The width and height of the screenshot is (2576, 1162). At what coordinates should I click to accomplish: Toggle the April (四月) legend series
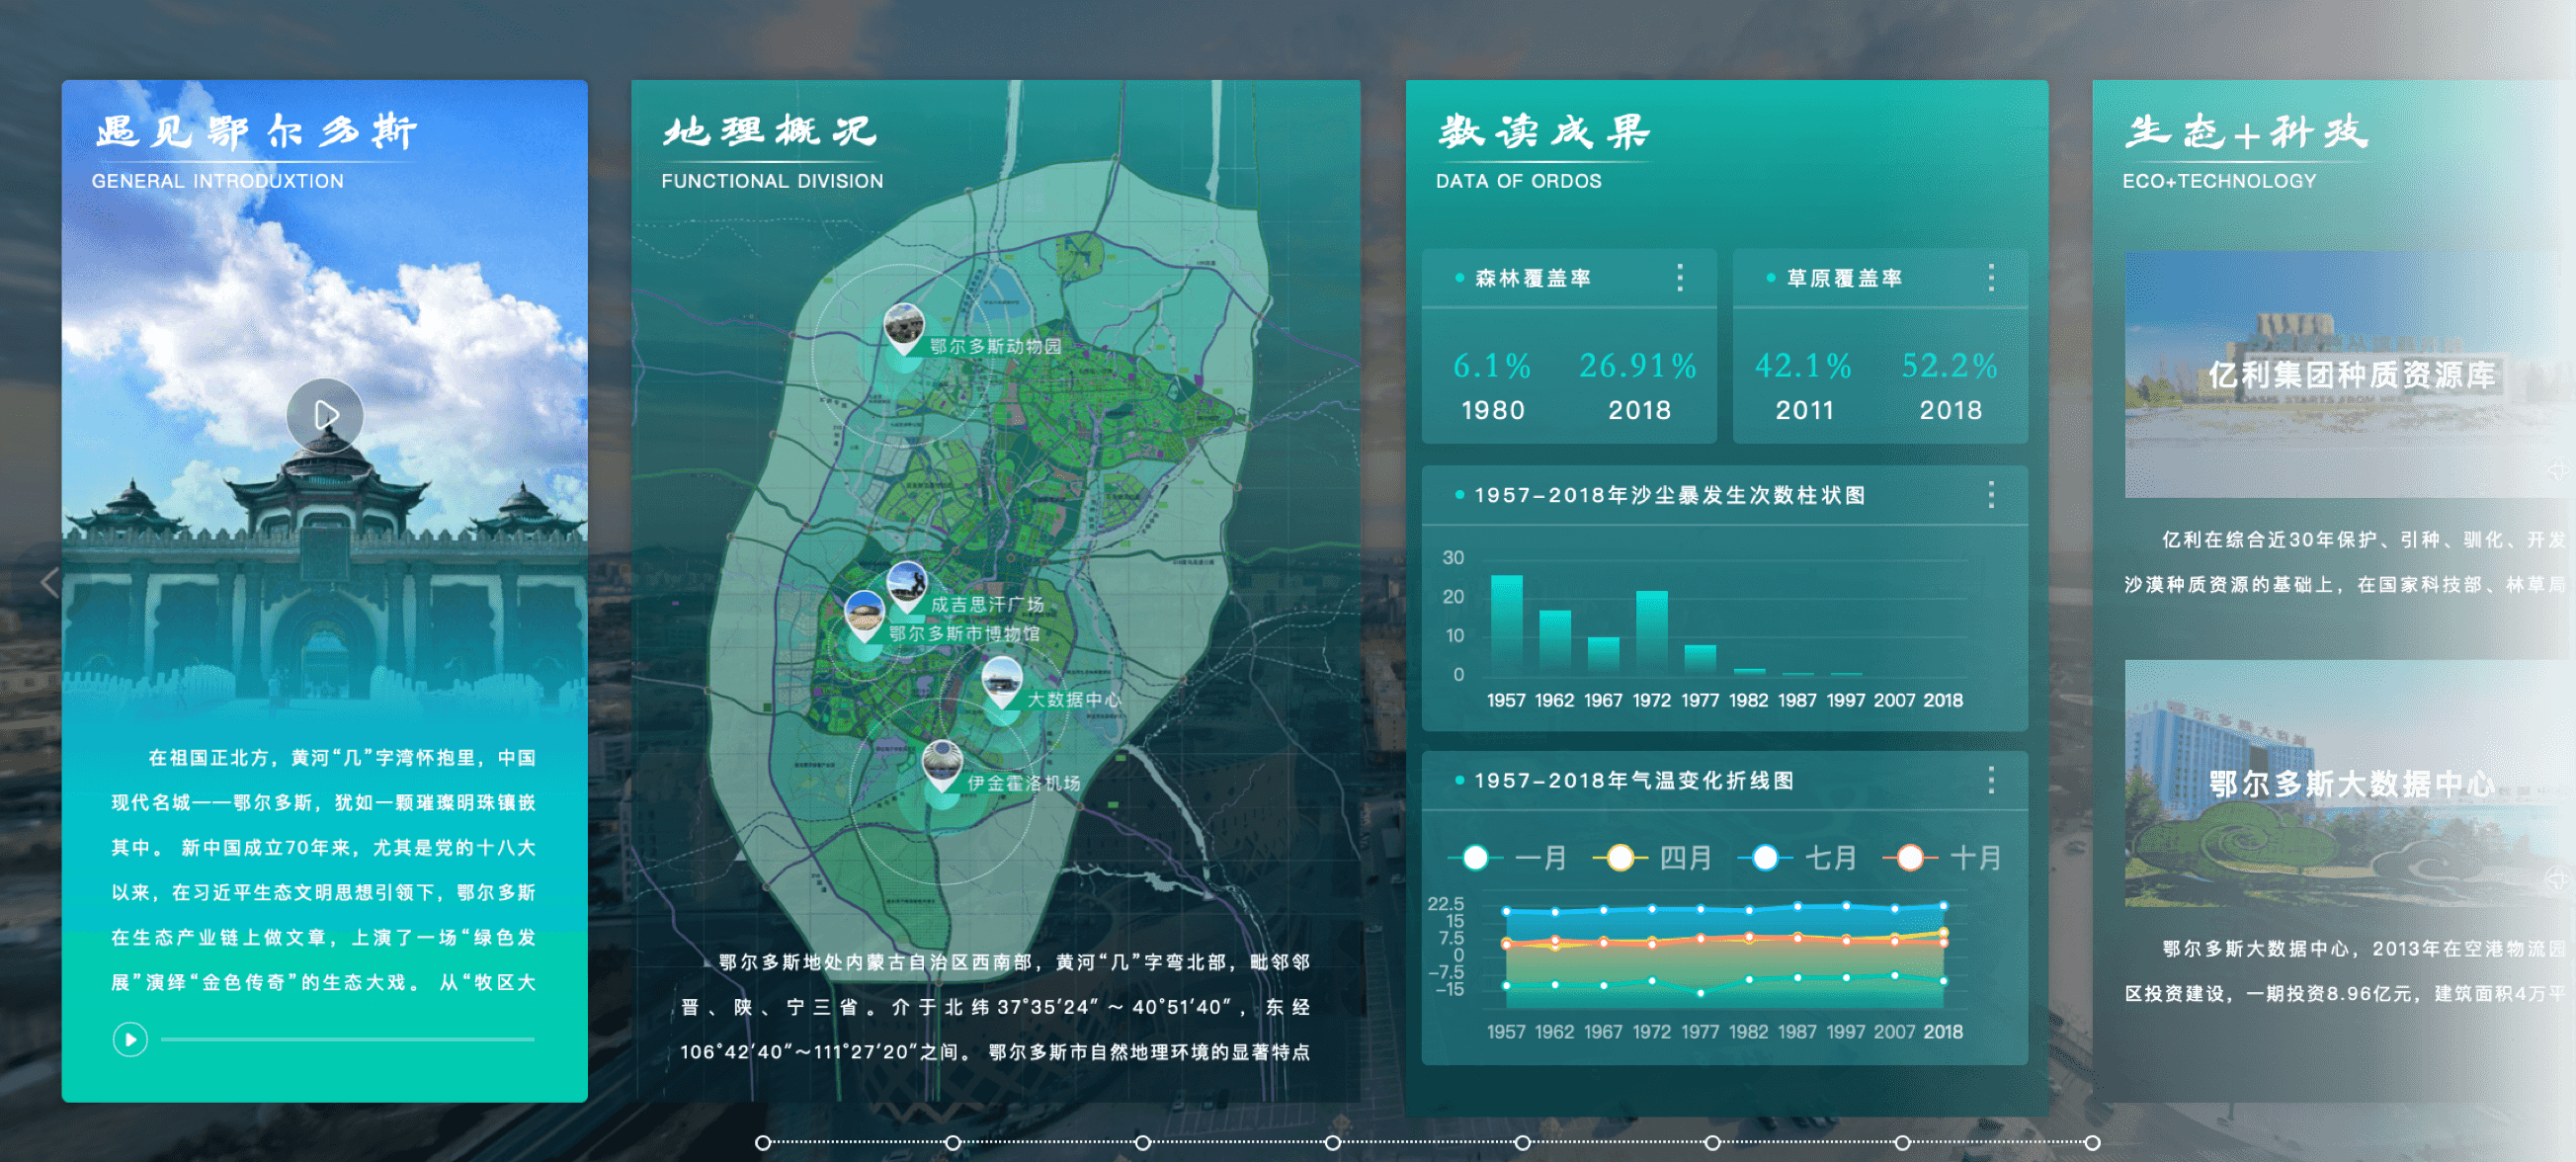tap(1621, 857)
